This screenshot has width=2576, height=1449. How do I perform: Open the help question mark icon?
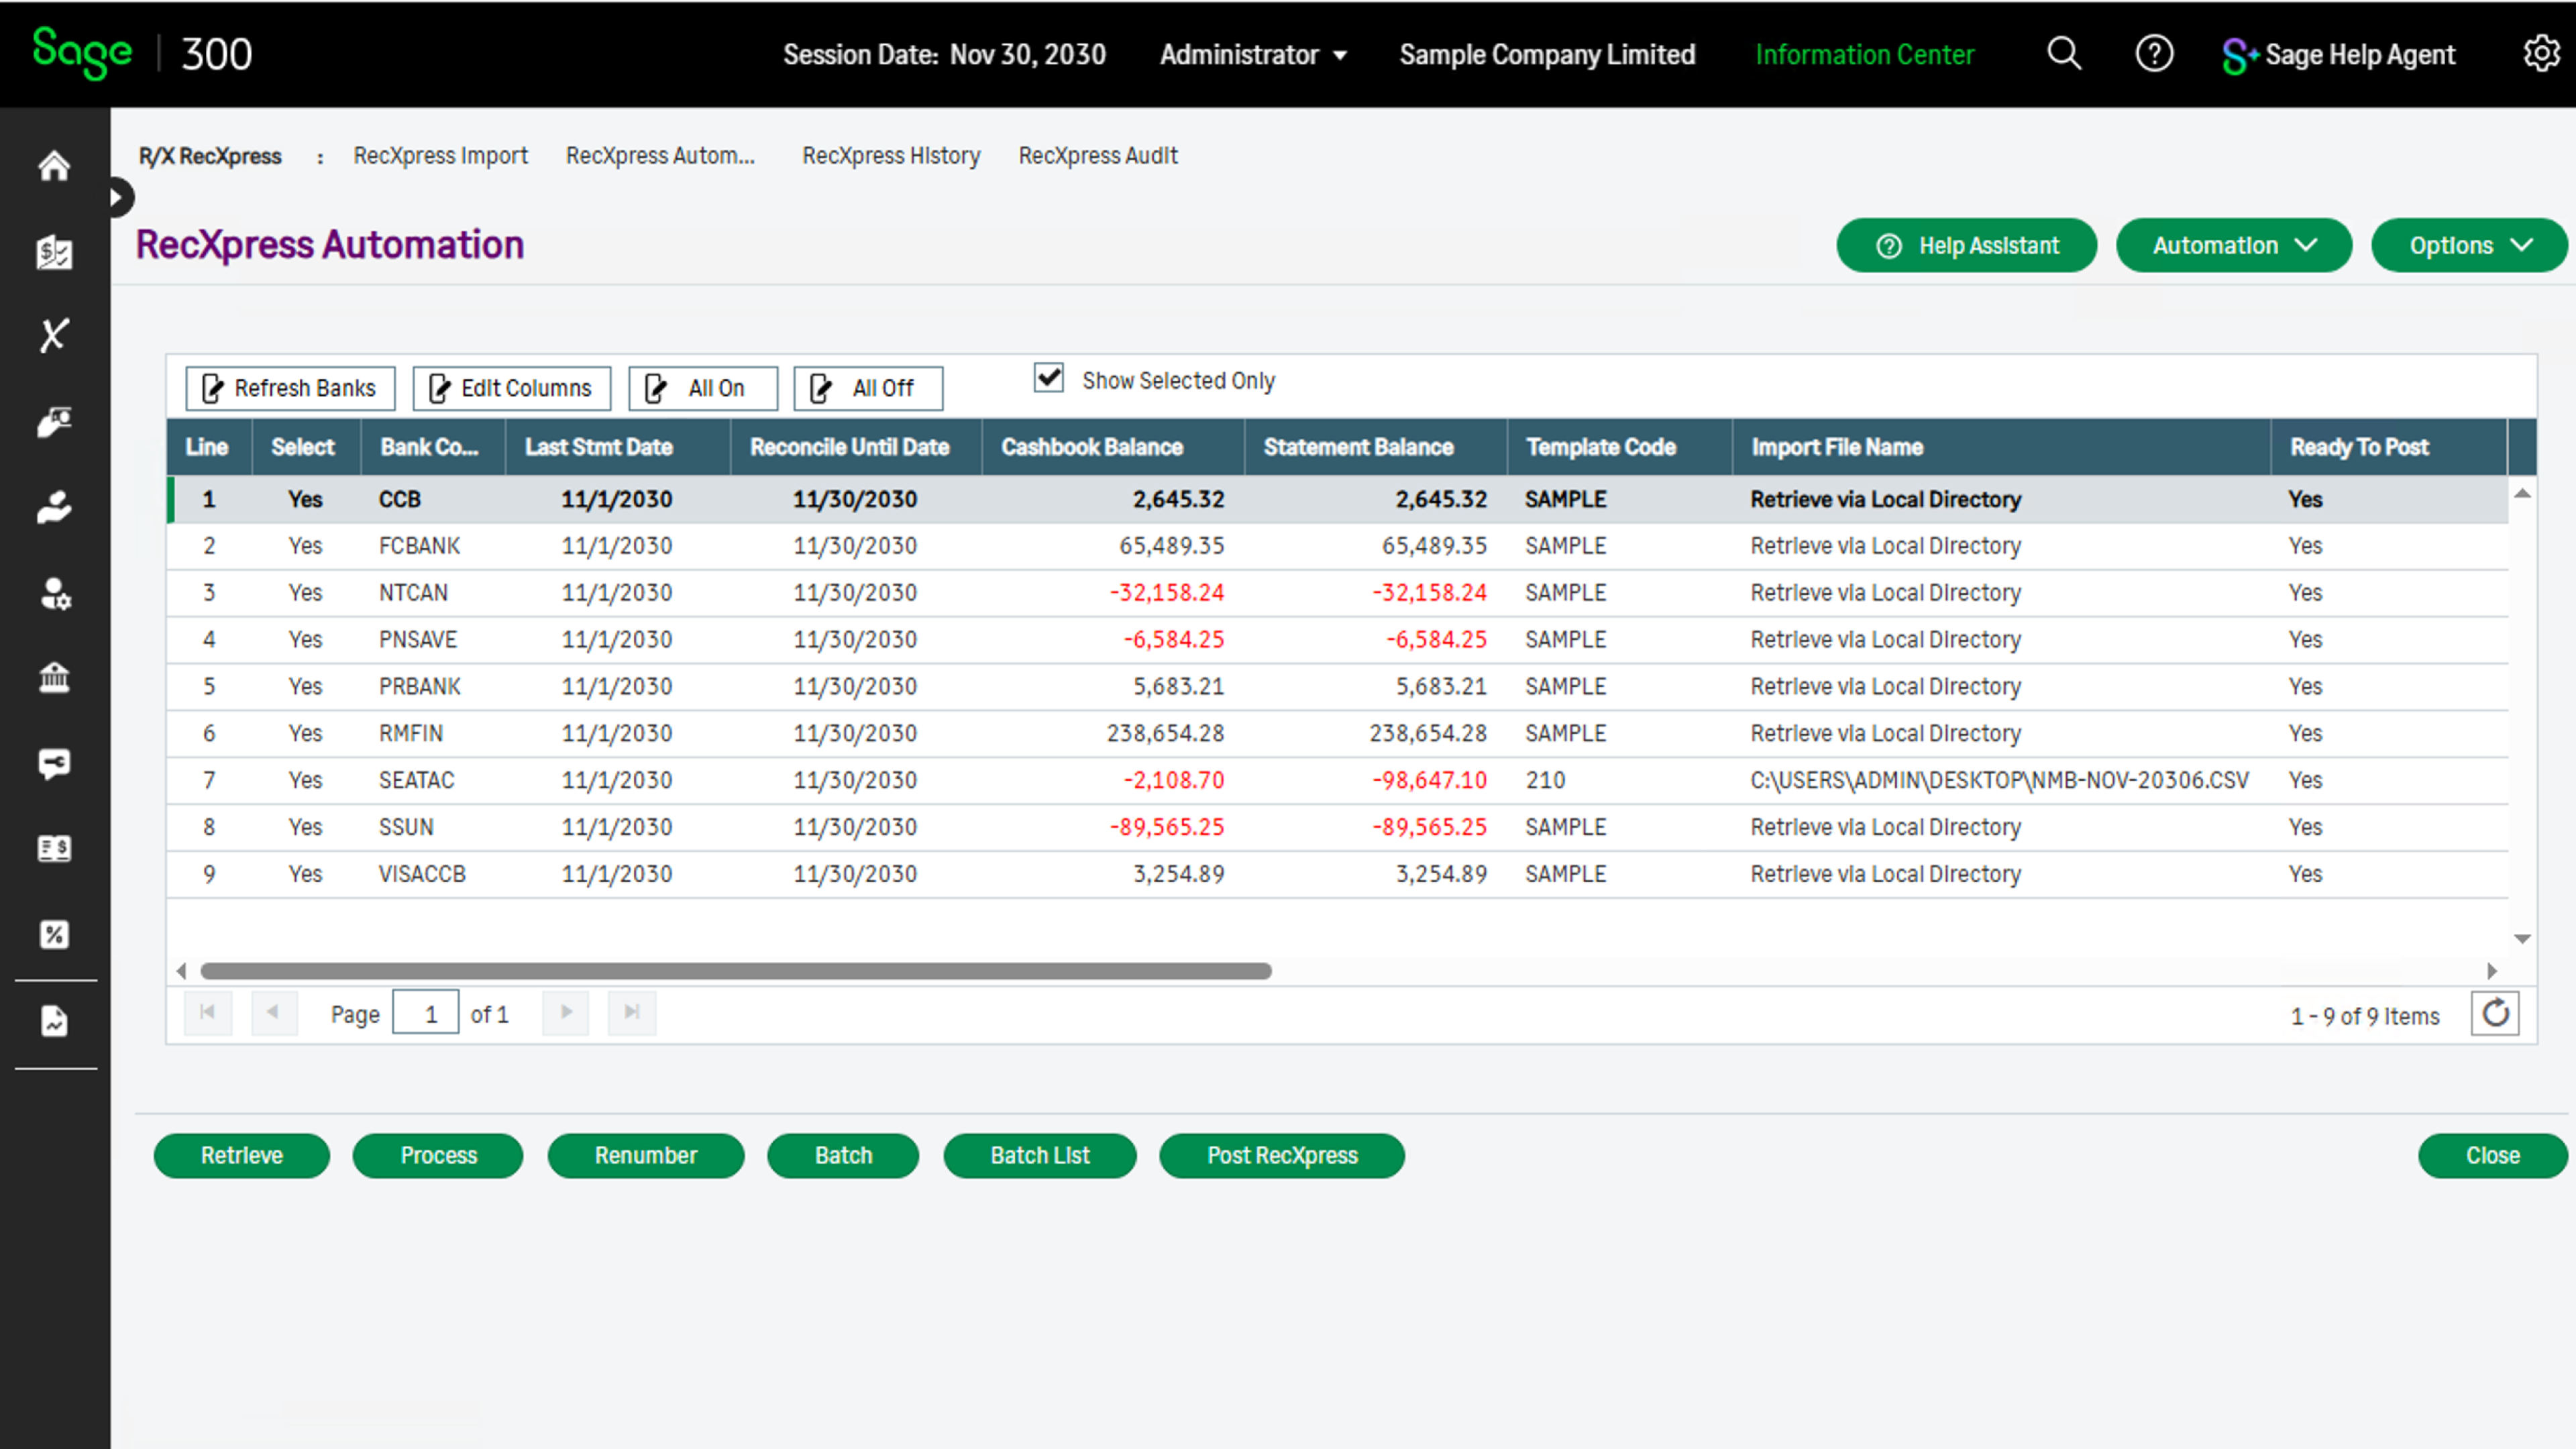[2154, 54]
